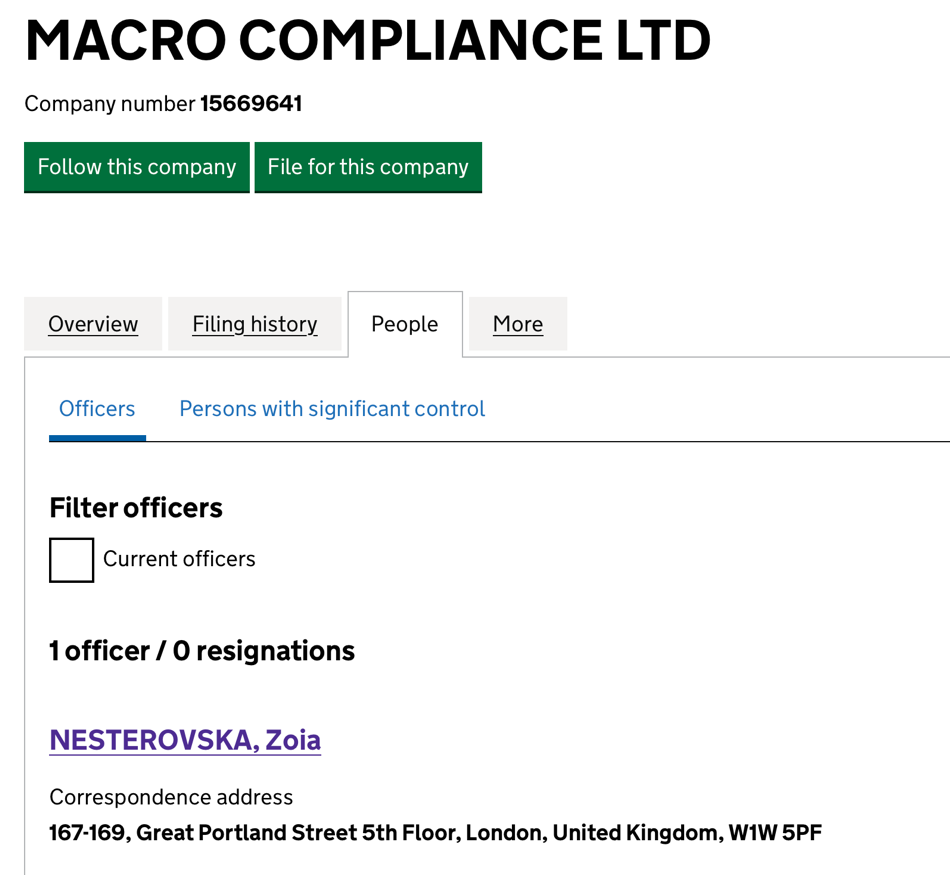Click the Follow this company button
950x875 pixels.
click(137, 167)
